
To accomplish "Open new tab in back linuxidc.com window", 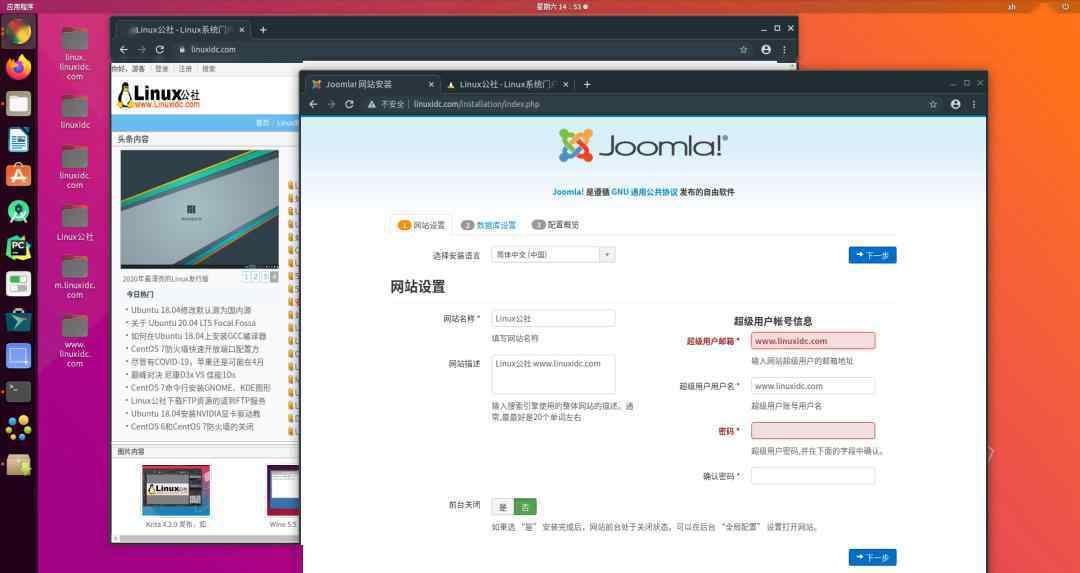I will pos(263,30).
